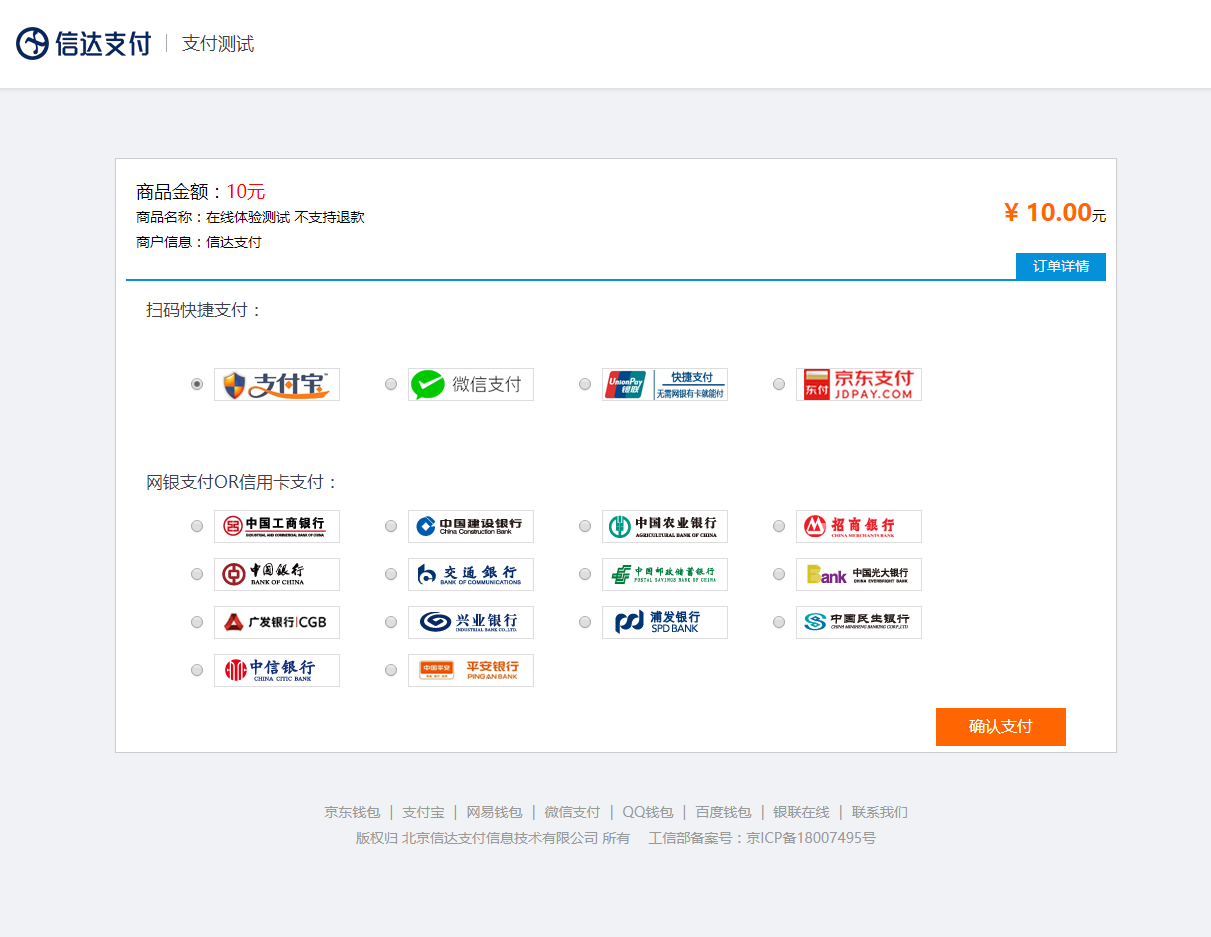Open the 支付宝 footer link
The image size is (1211, 937).
[423, 812]
